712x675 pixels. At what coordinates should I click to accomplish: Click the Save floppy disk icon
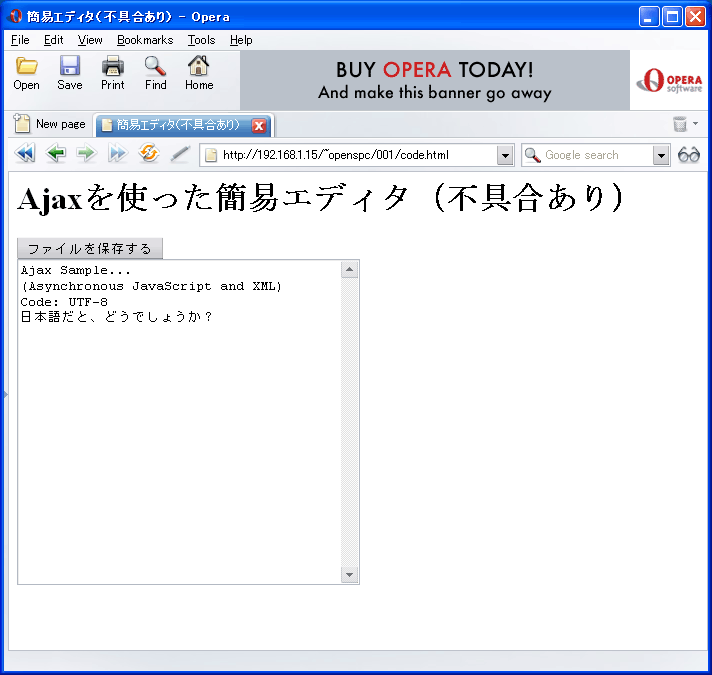[x=70, y=66]
